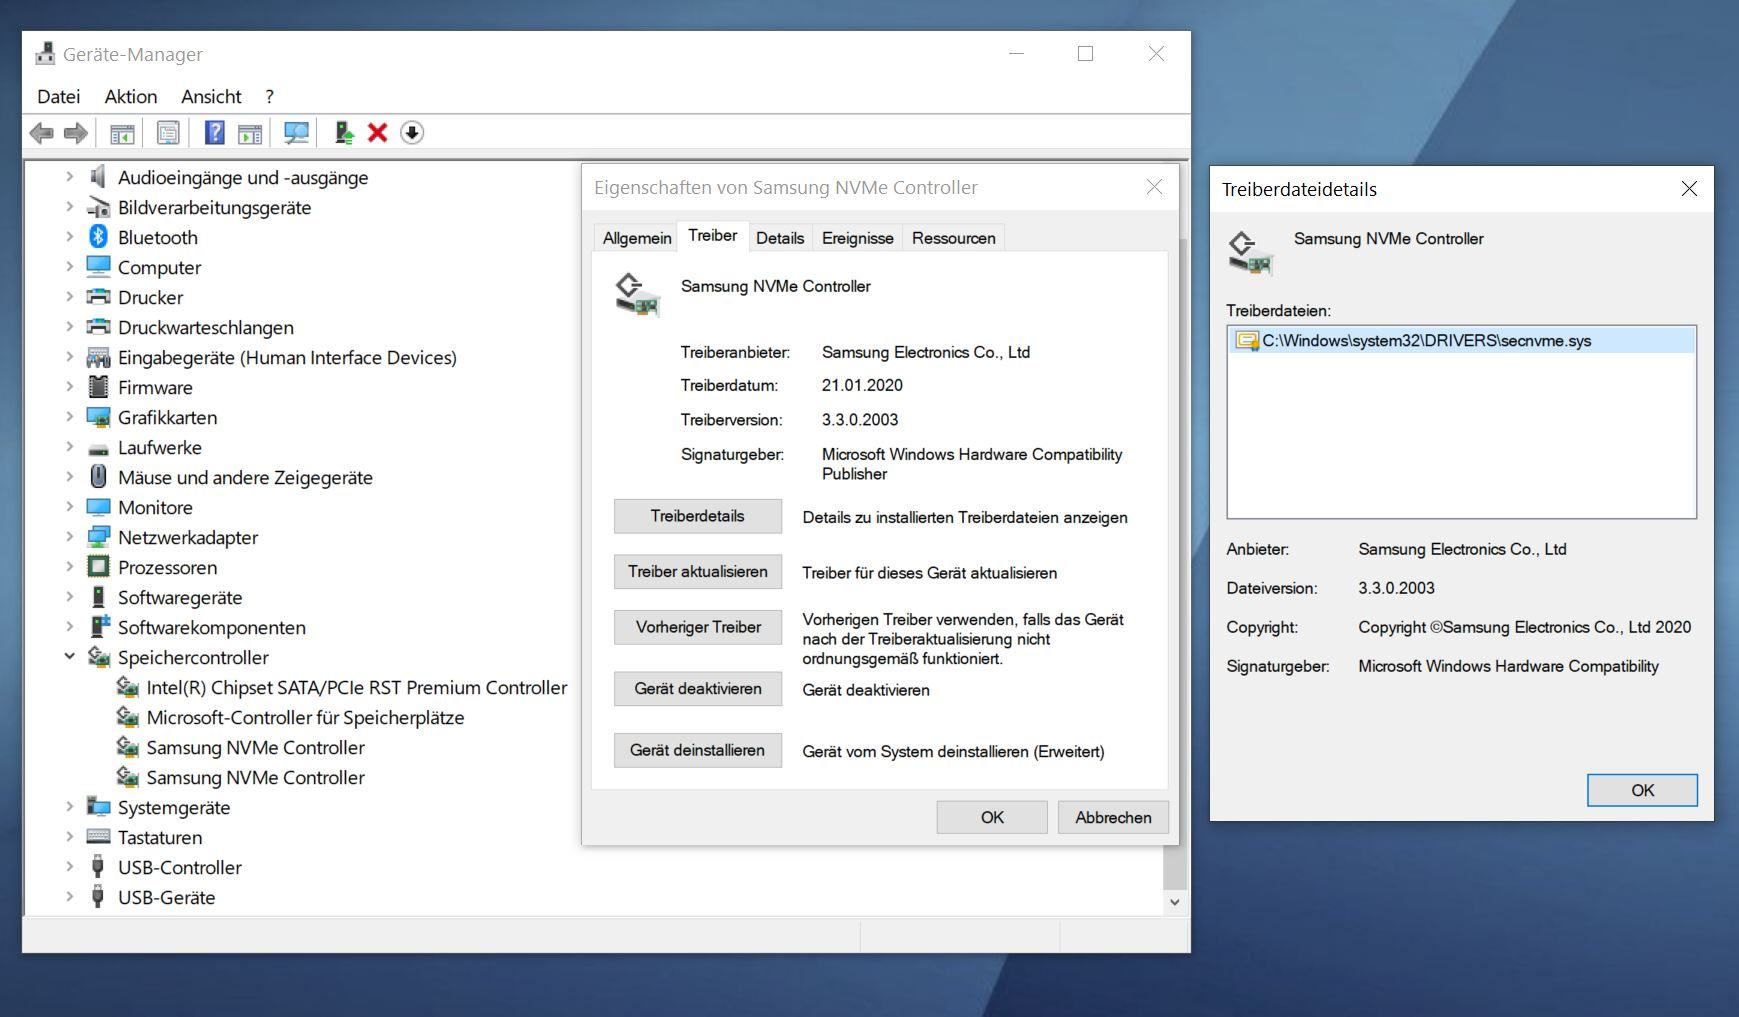Switch to the Details tab
The image size is (1739, 1017).
point(780,238)
